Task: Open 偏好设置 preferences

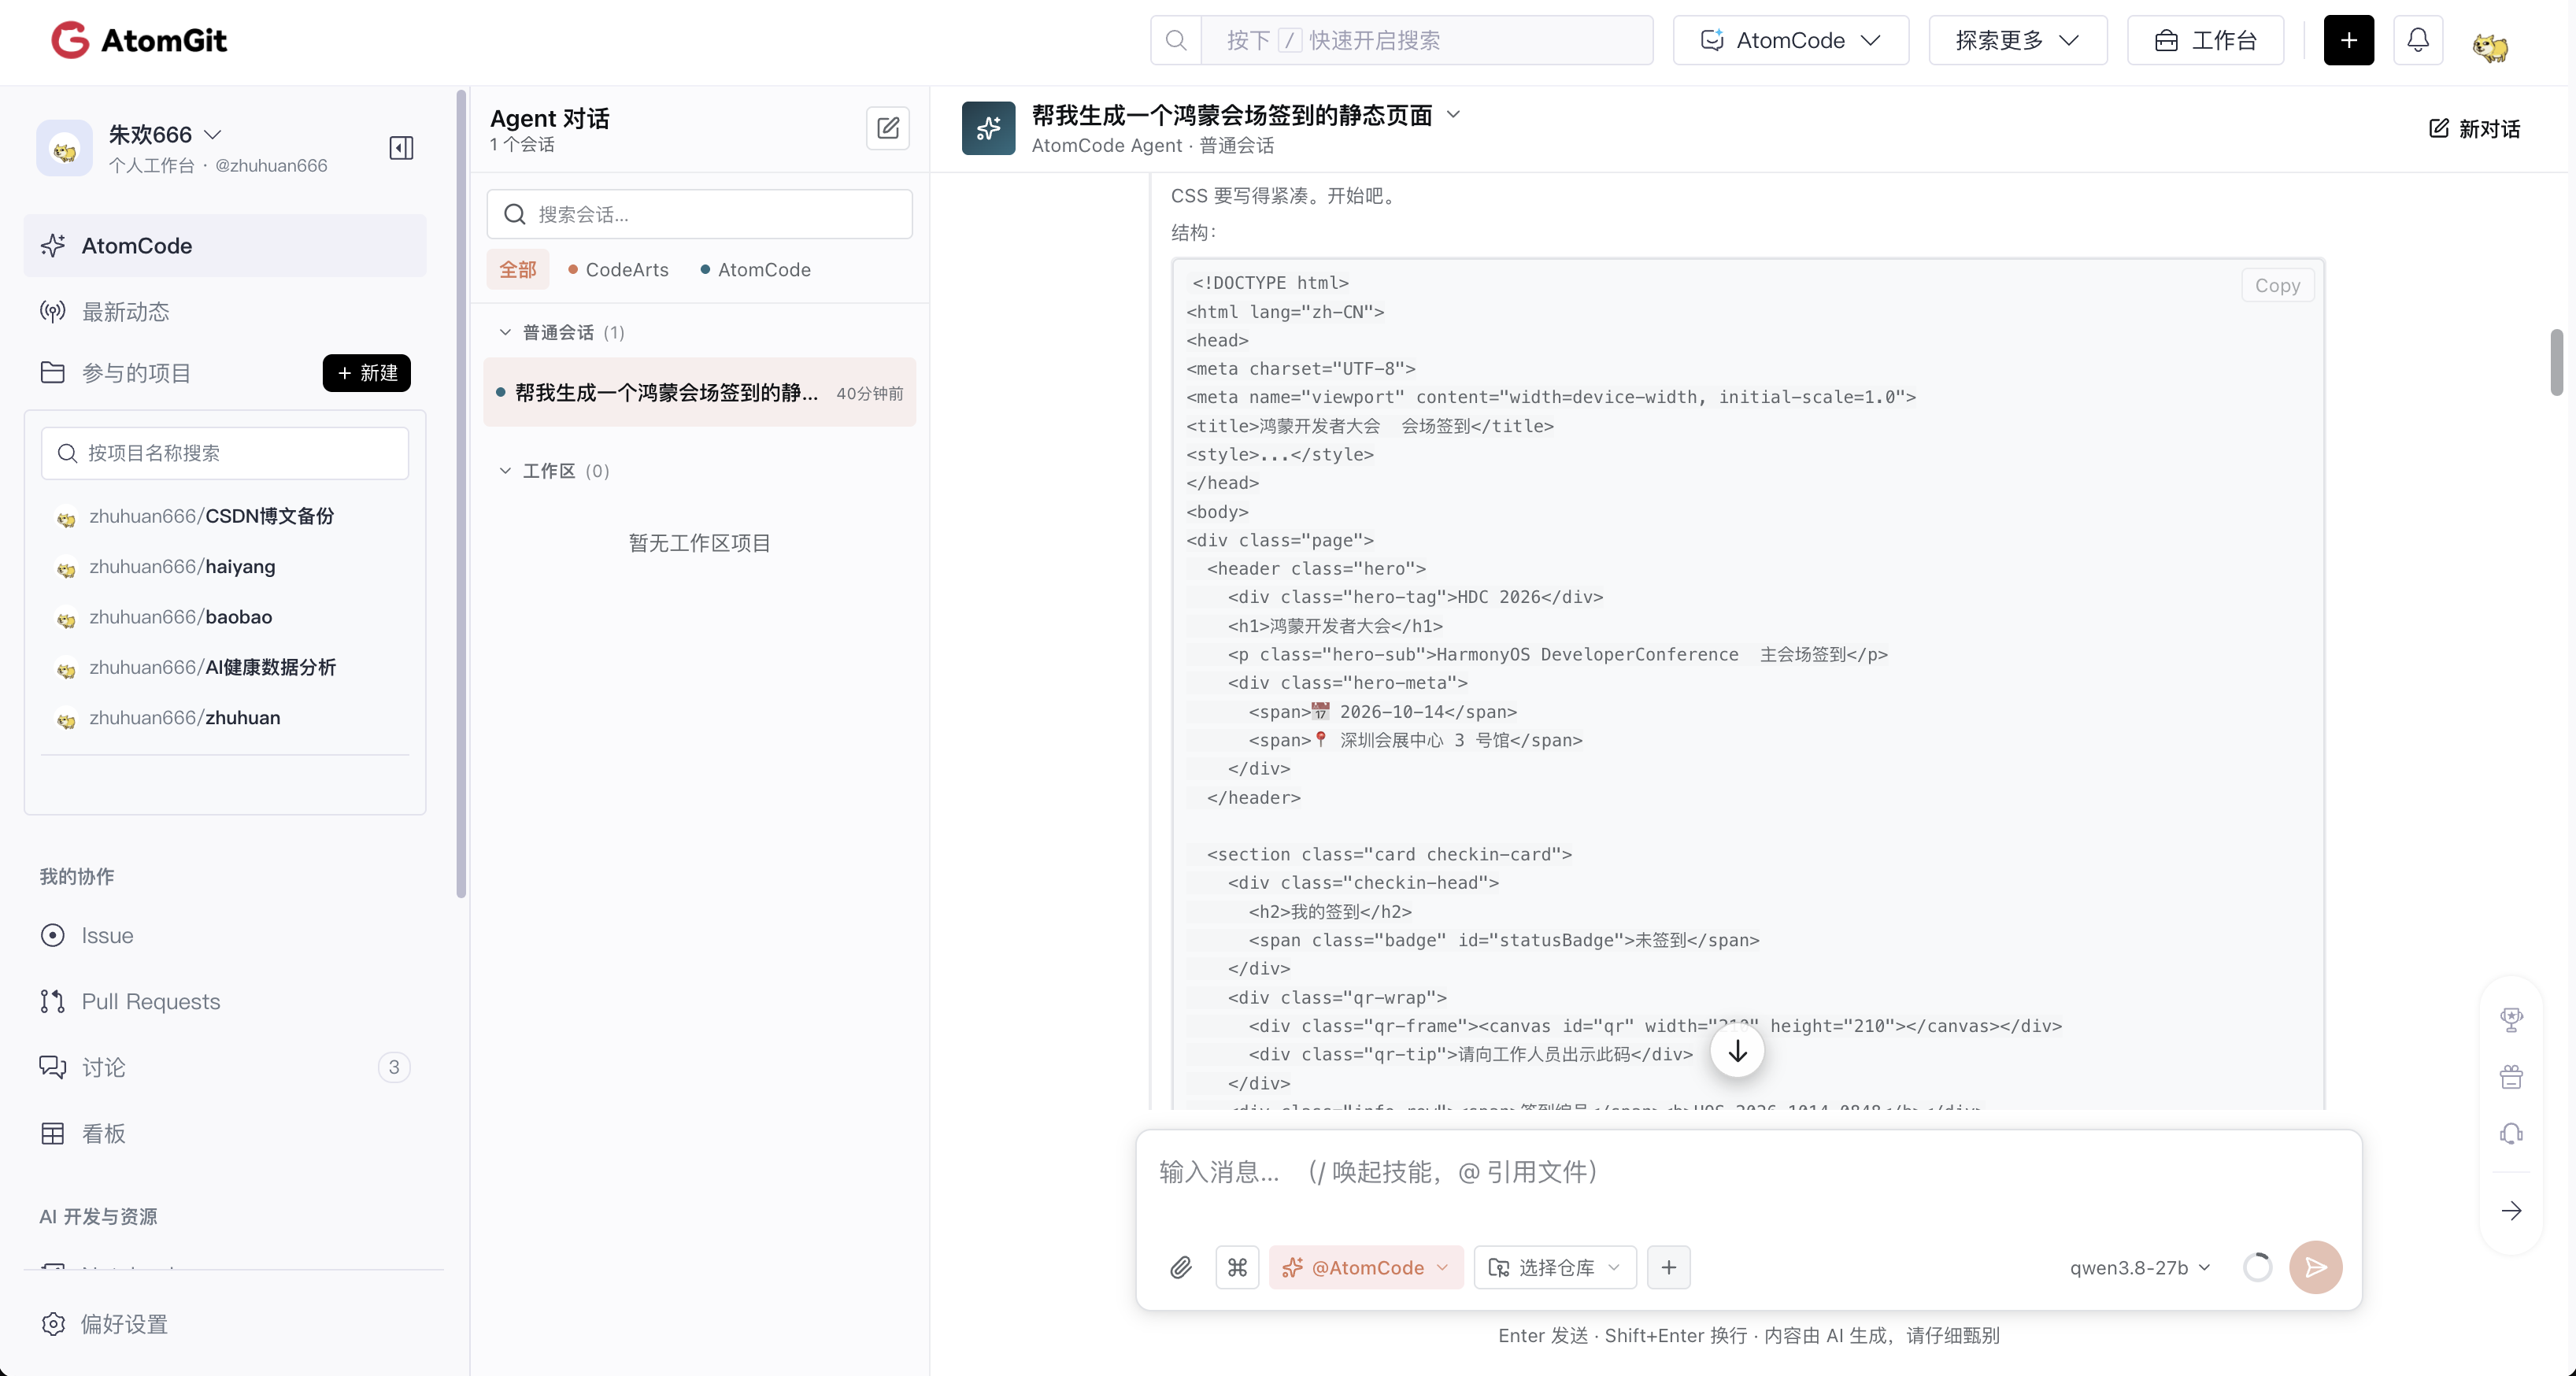Action: coord(105,1323)
